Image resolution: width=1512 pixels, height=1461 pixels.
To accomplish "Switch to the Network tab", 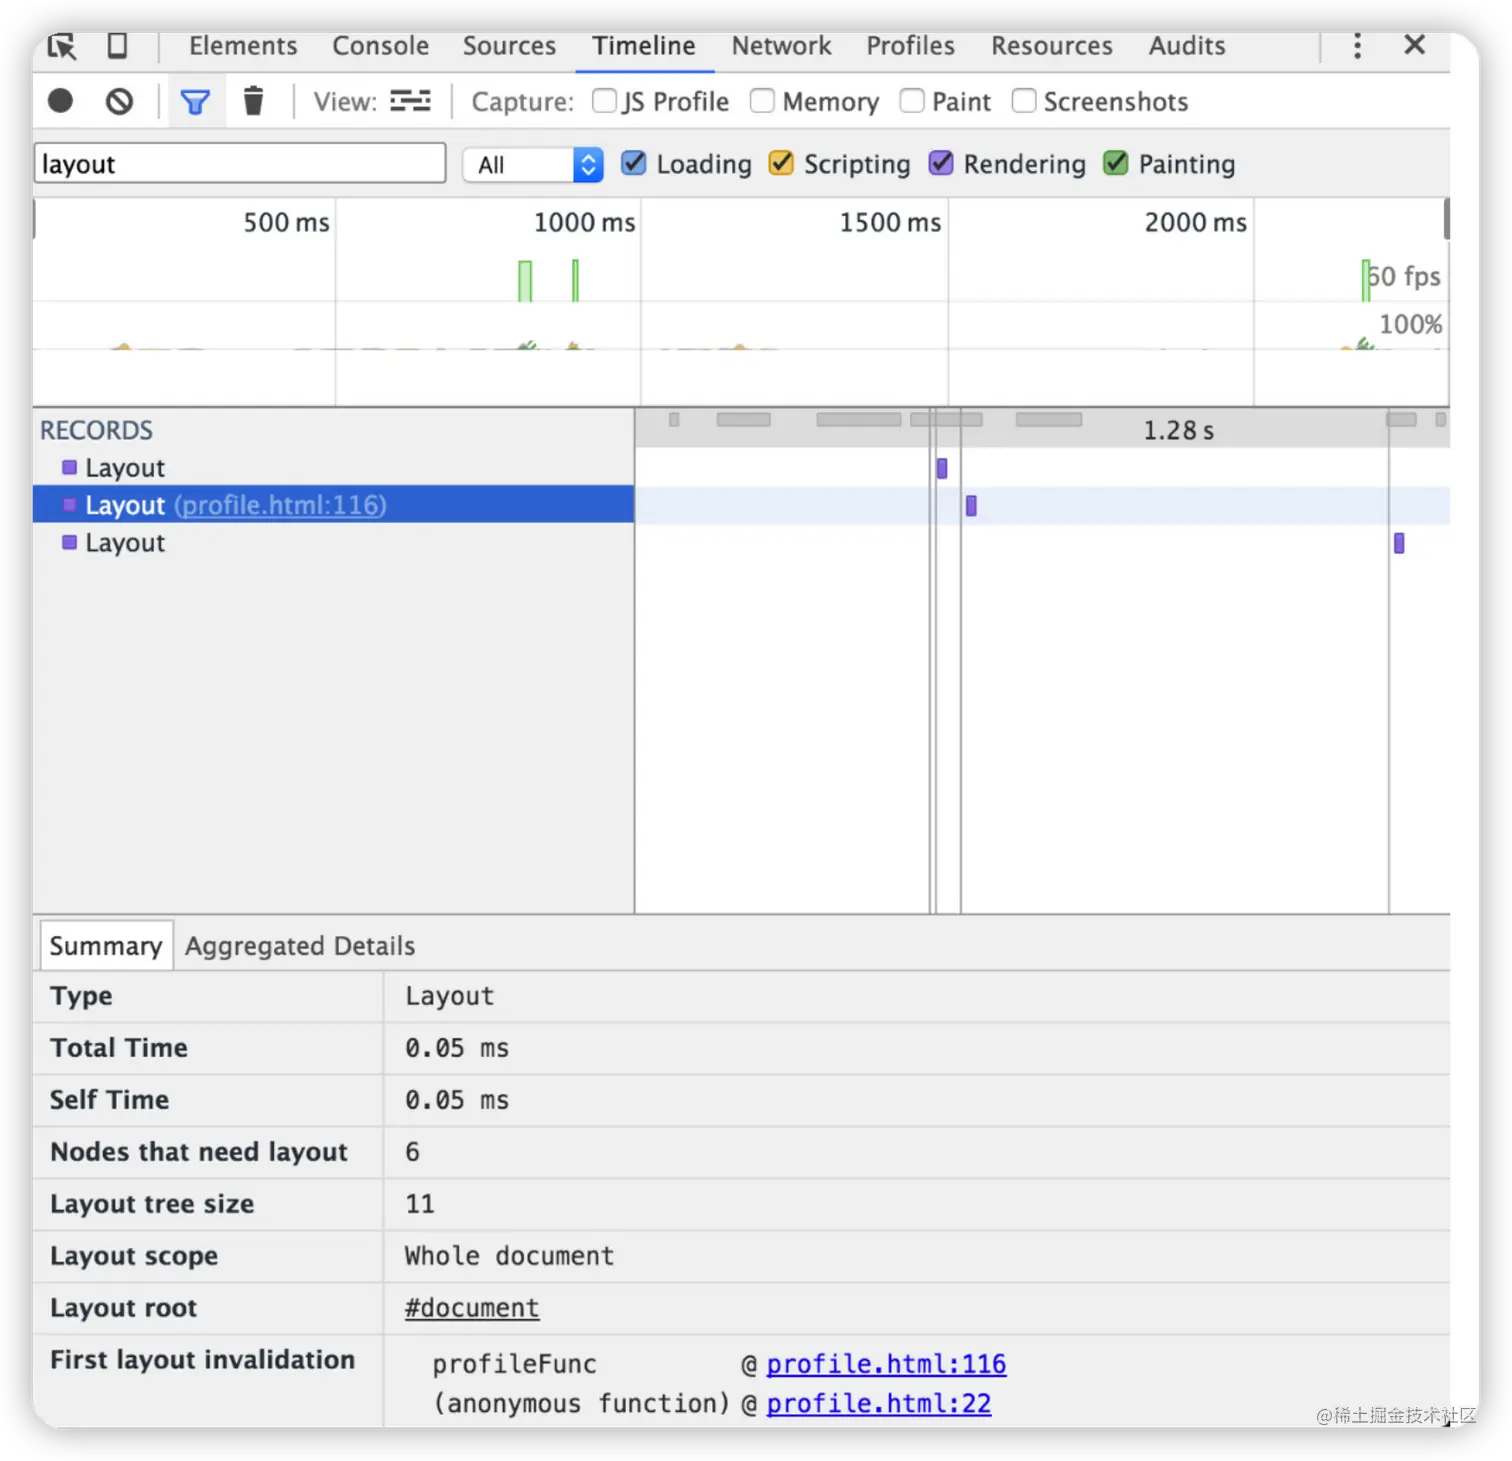I will [781, 46].
